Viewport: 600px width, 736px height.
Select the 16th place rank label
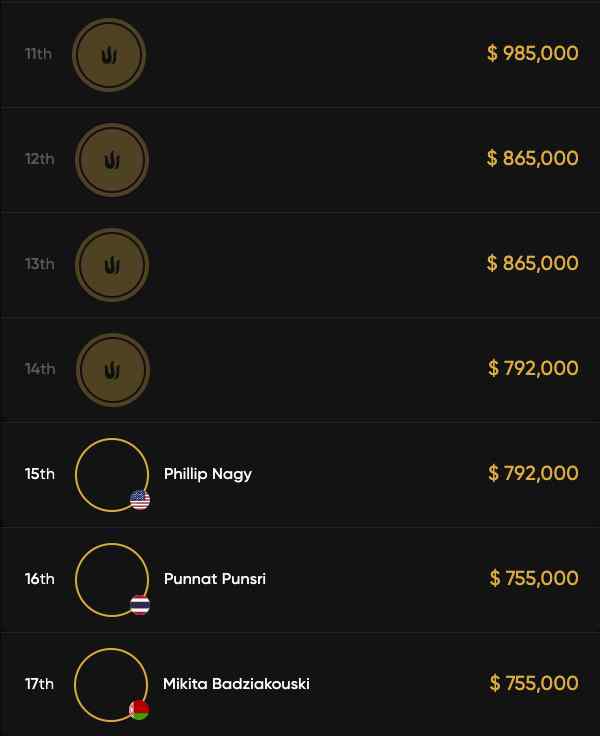pyautogui.click(x=40, y=579)
